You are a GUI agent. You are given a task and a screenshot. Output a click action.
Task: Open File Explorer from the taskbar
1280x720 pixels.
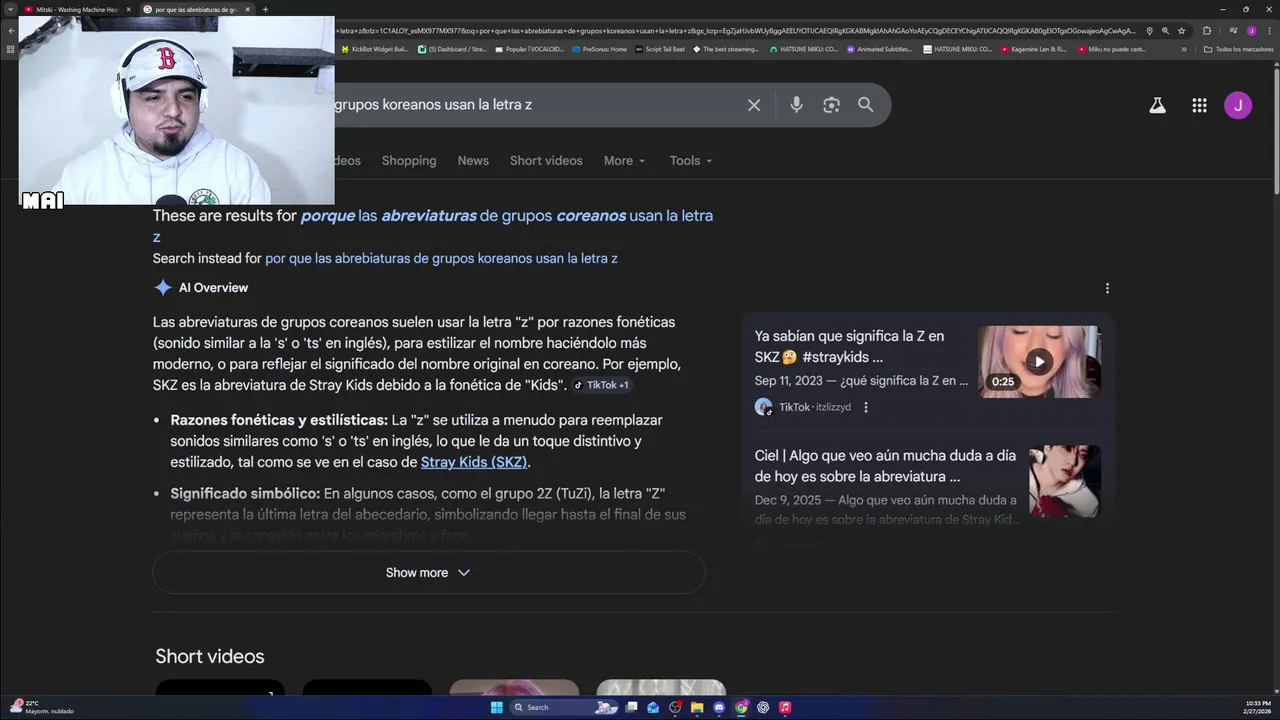[697, 707]
